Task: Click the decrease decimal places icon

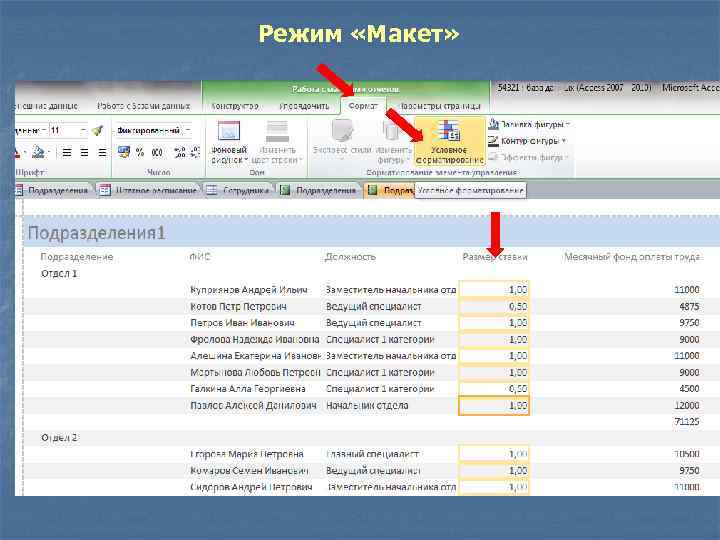Action: [x=195, y=152]
